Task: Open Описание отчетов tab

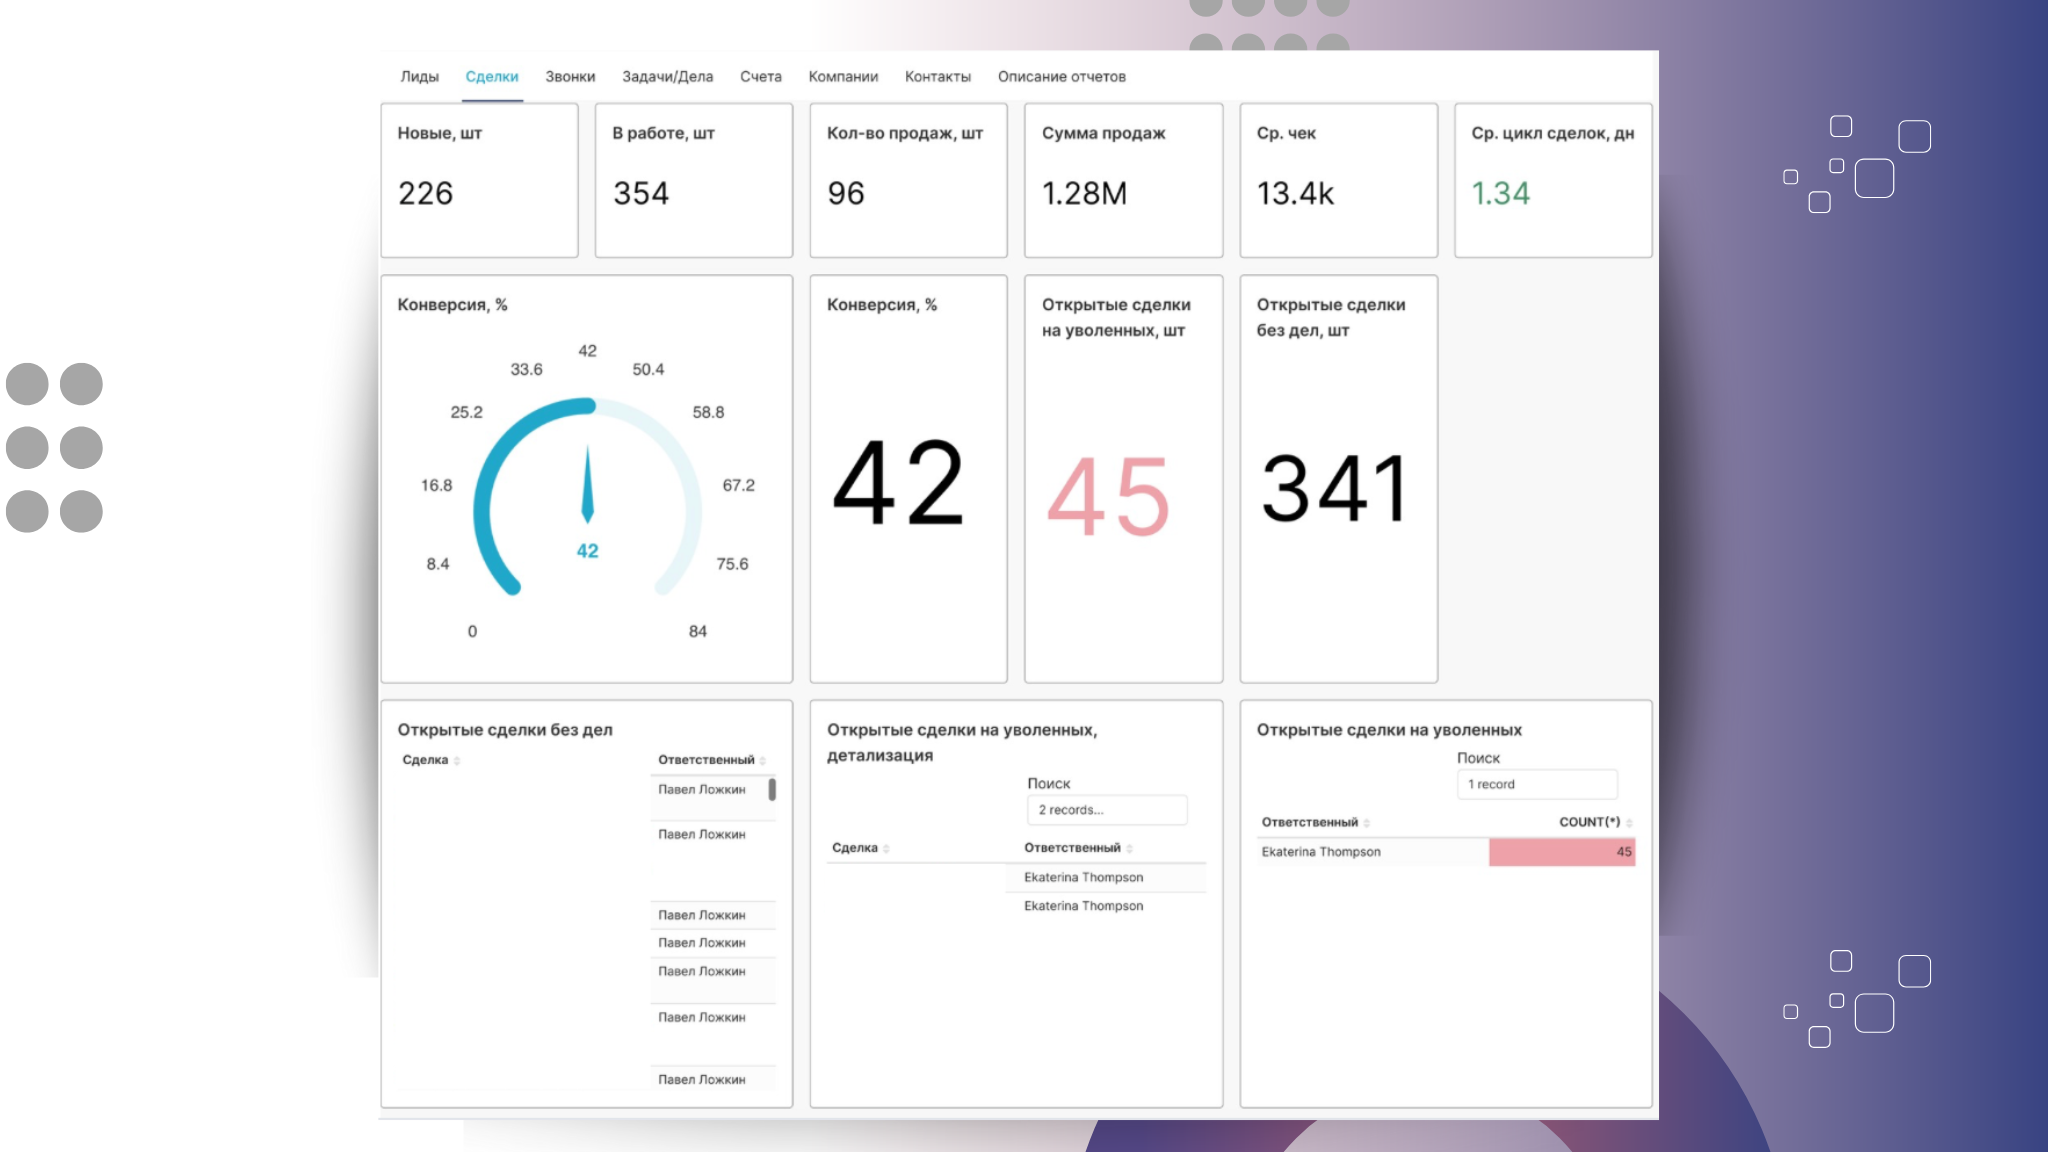Action: tap(1061, 77)
